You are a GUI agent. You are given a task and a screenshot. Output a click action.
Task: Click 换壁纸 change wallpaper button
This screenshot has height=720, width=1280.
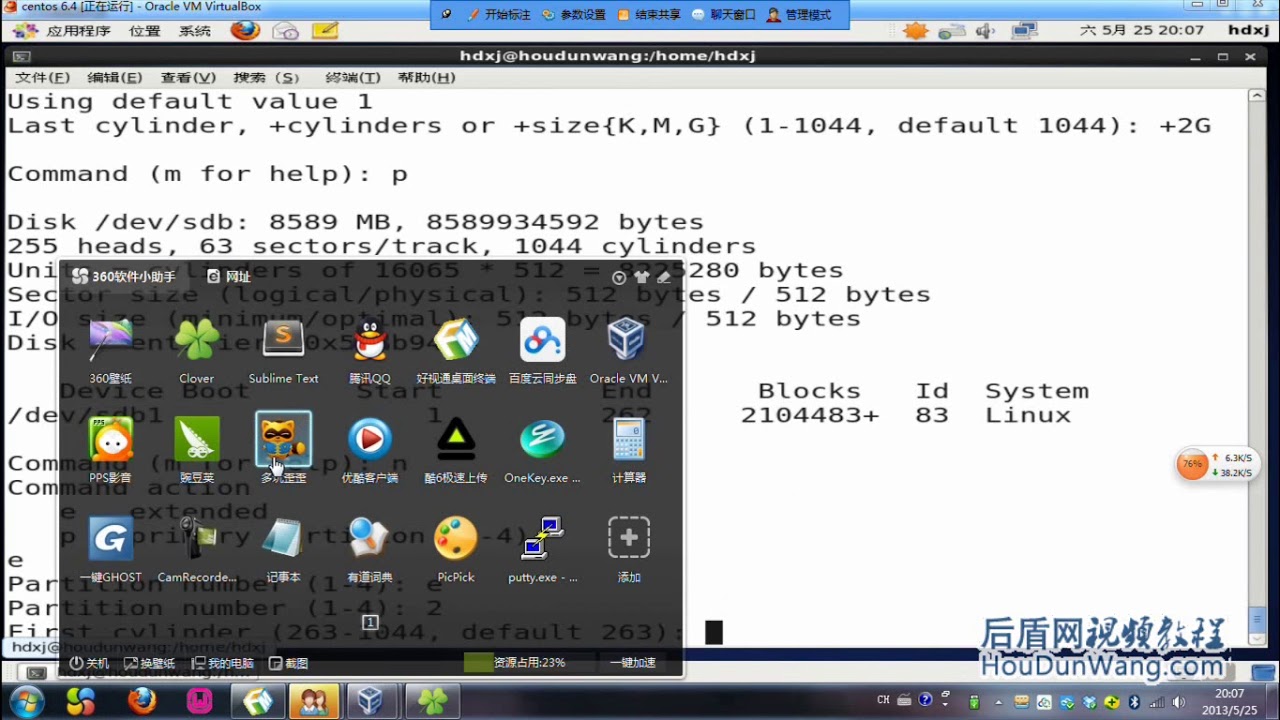point(150,663)
